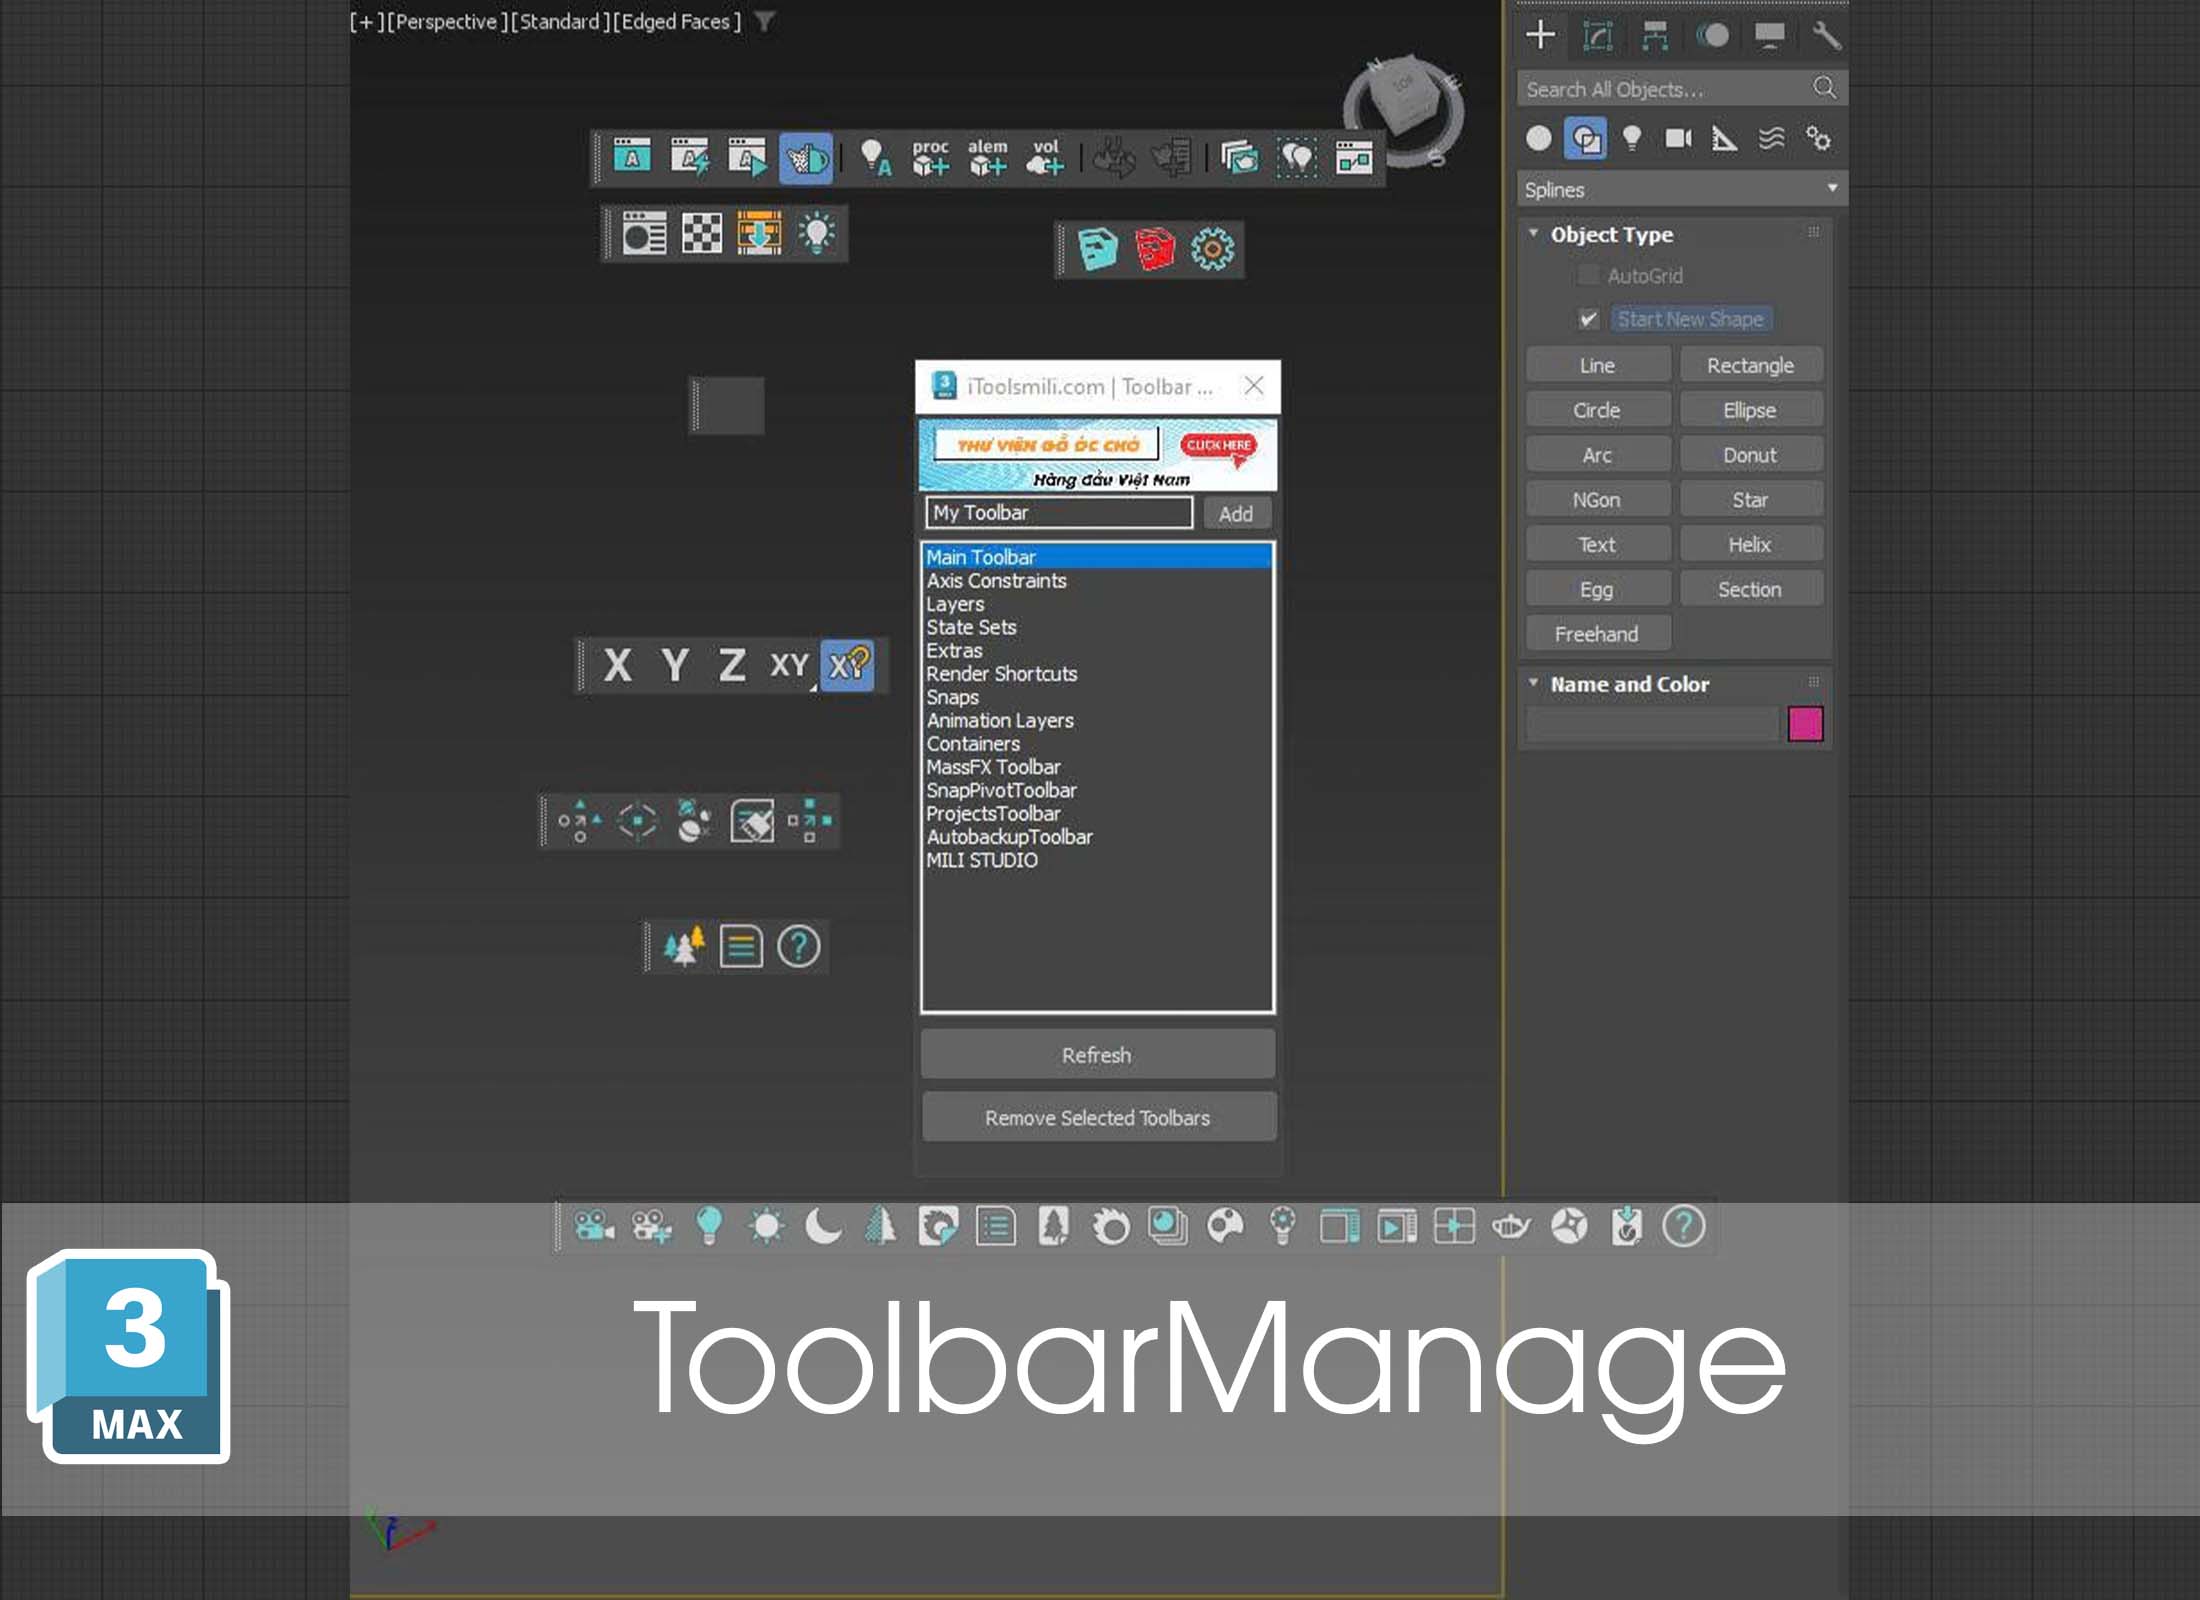This screenshot has height=1600, width=2200.
Task: Select Axis Constraints in toolbar list
Action: 996,581
